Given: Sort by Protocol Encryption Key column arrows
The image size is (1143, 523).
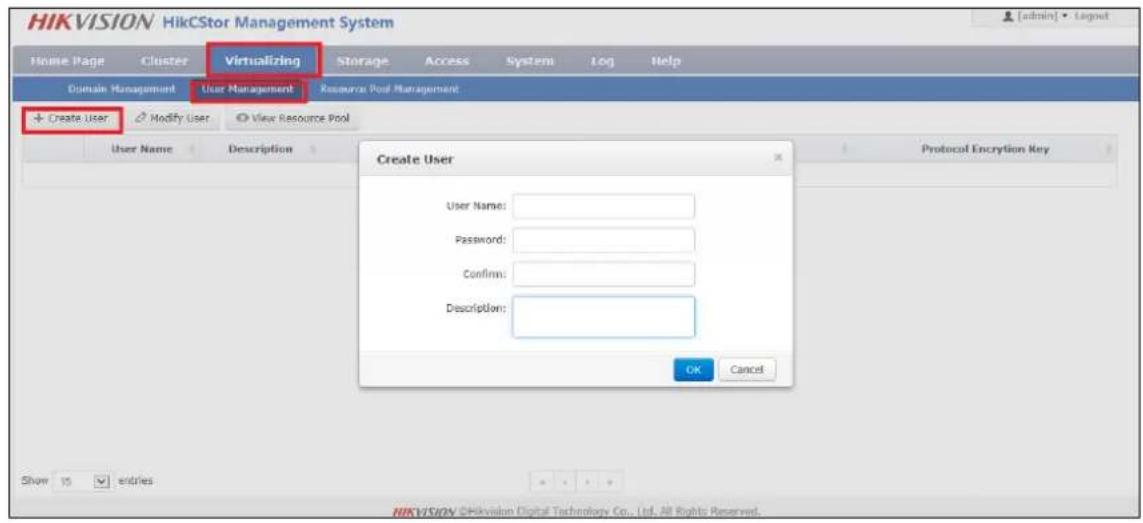Looking at the screenshot, I should [x=1108, y=150].
